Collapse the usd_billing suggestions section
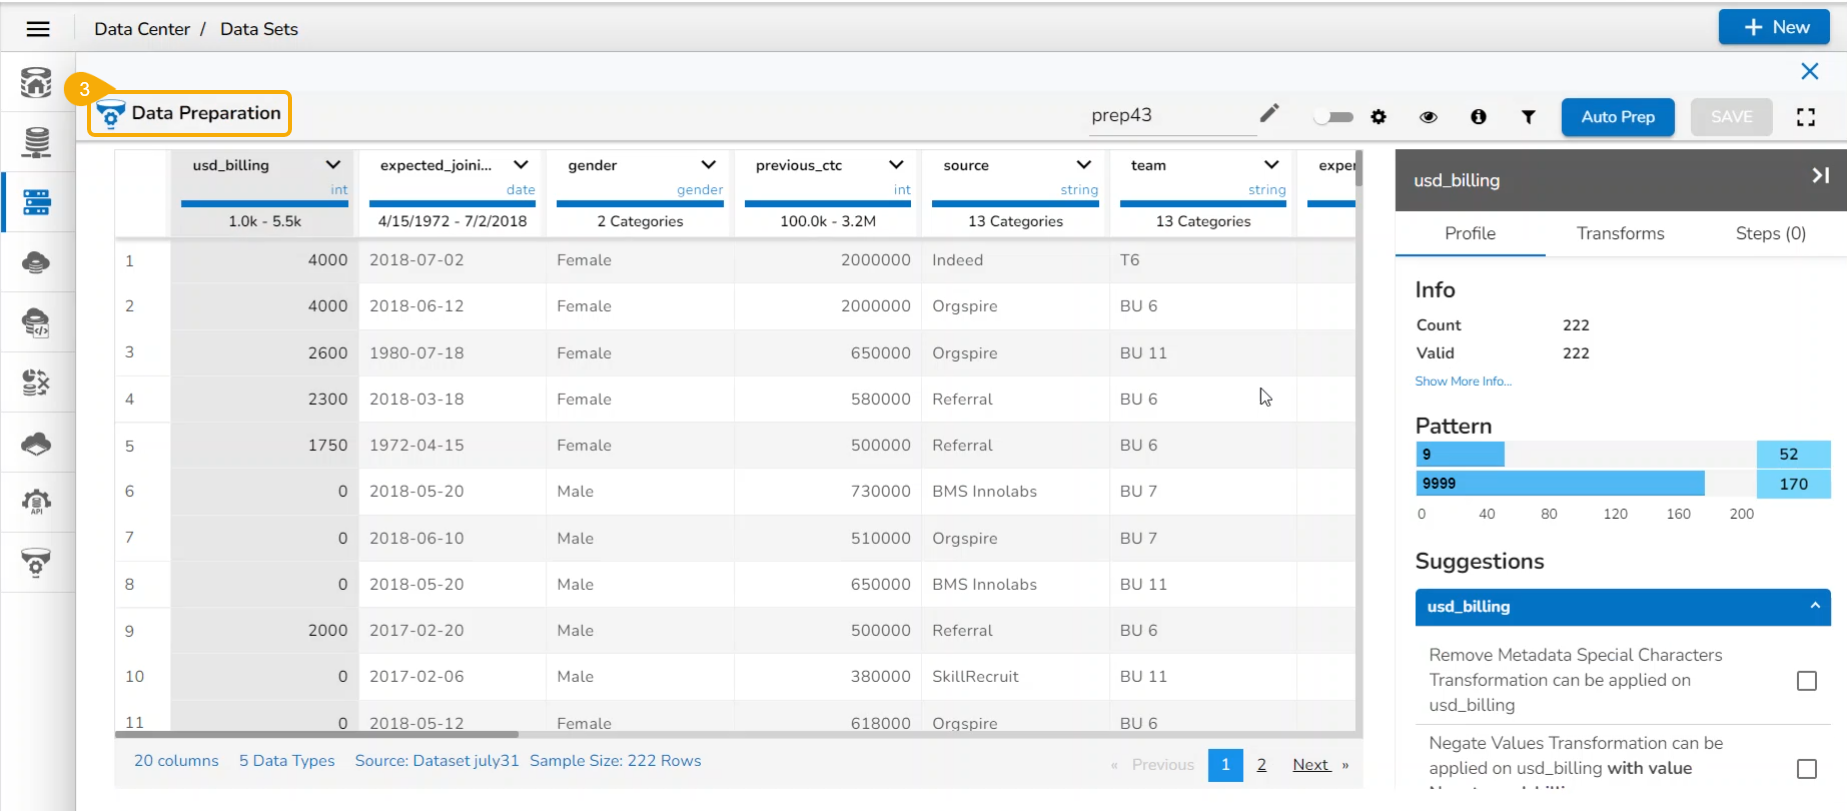 coord(1814,606)
